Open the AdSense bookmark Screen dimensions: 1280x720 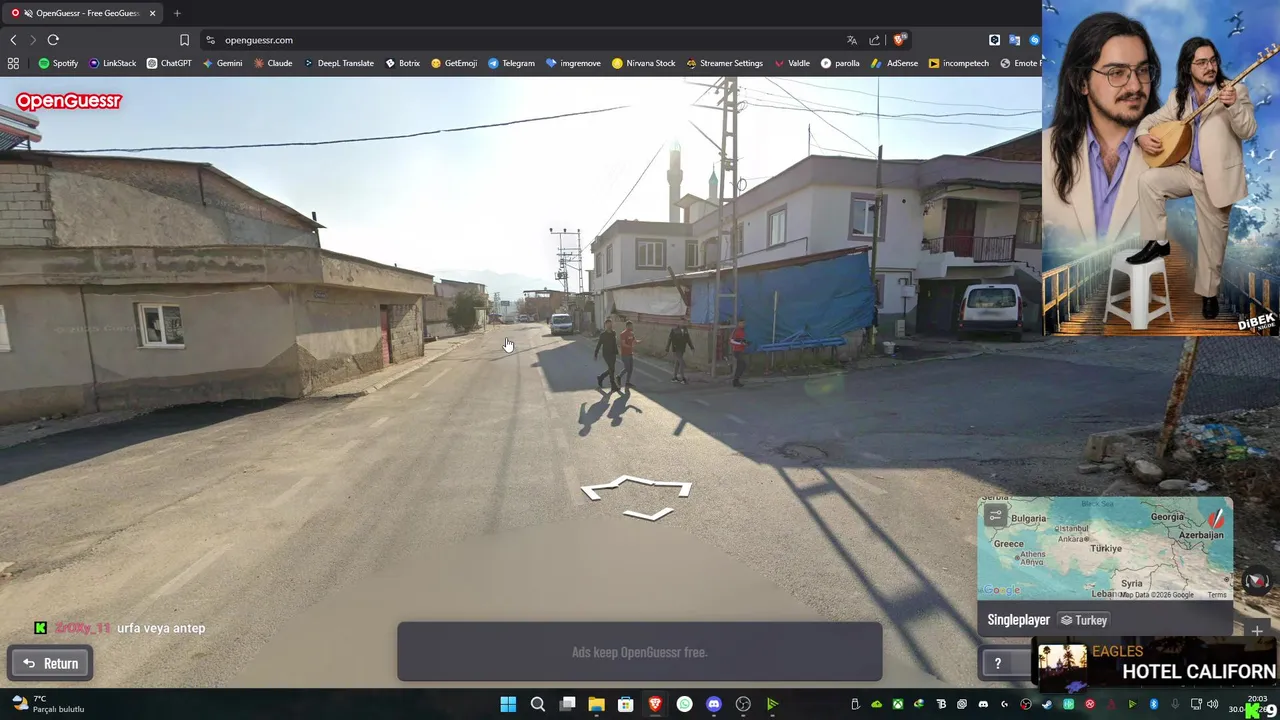point(894,63)
